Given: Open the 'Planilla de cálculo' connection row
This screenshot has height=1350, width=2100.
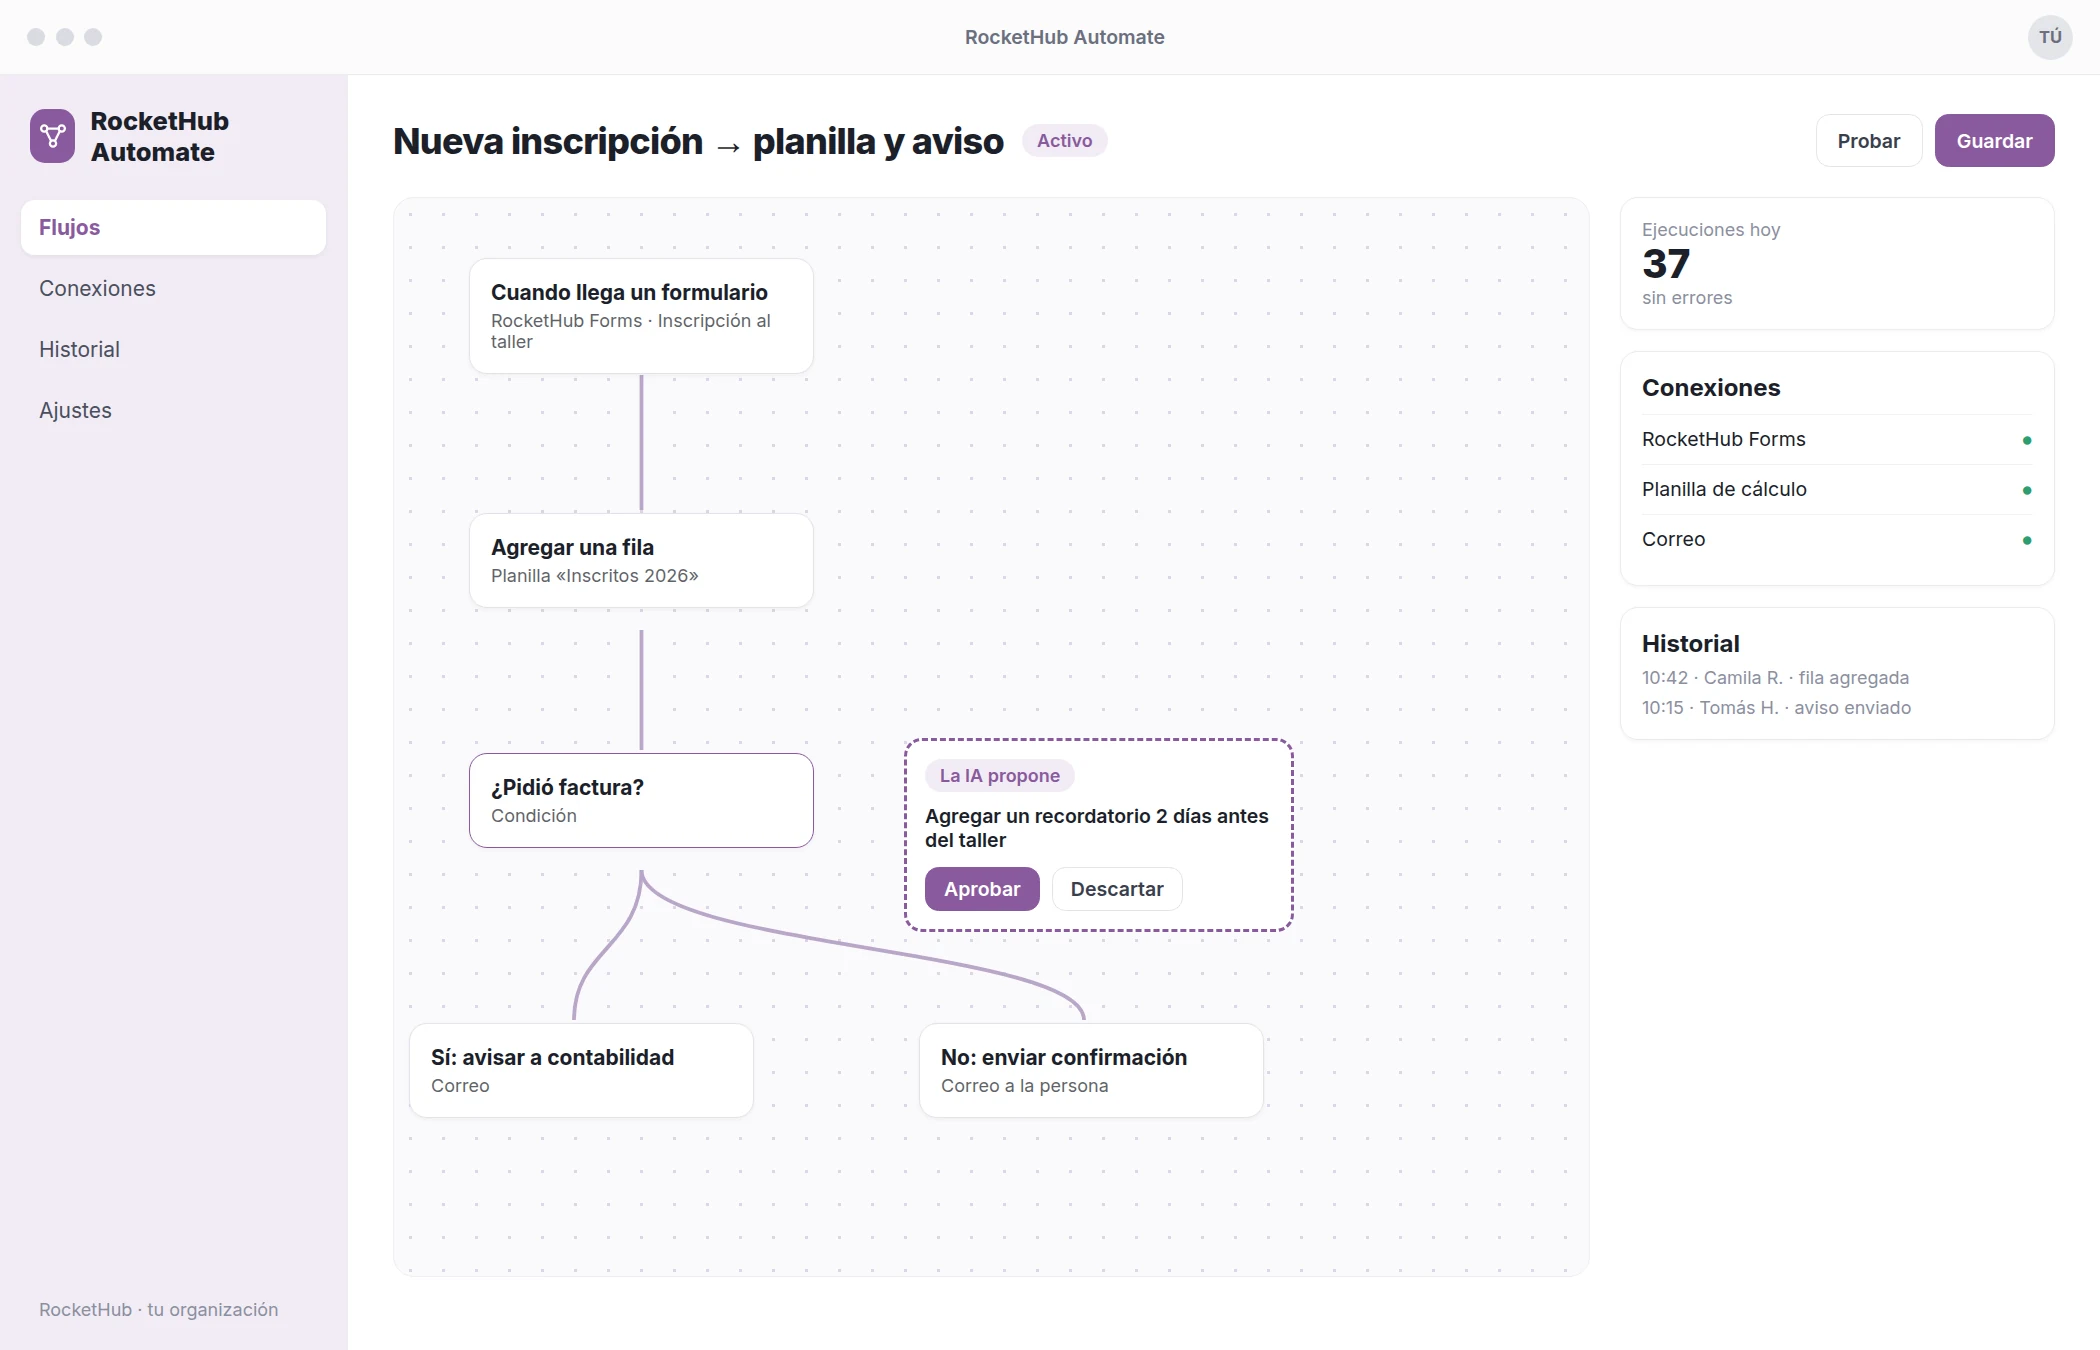Looking at the screenshot, I should click(x=1836, y=489).
